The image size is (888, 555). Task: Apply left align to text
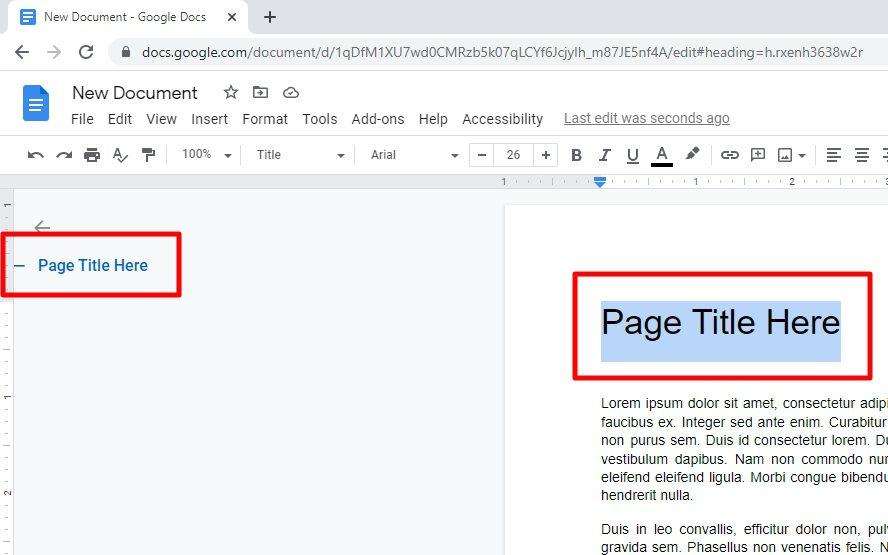tap(833, 155)
